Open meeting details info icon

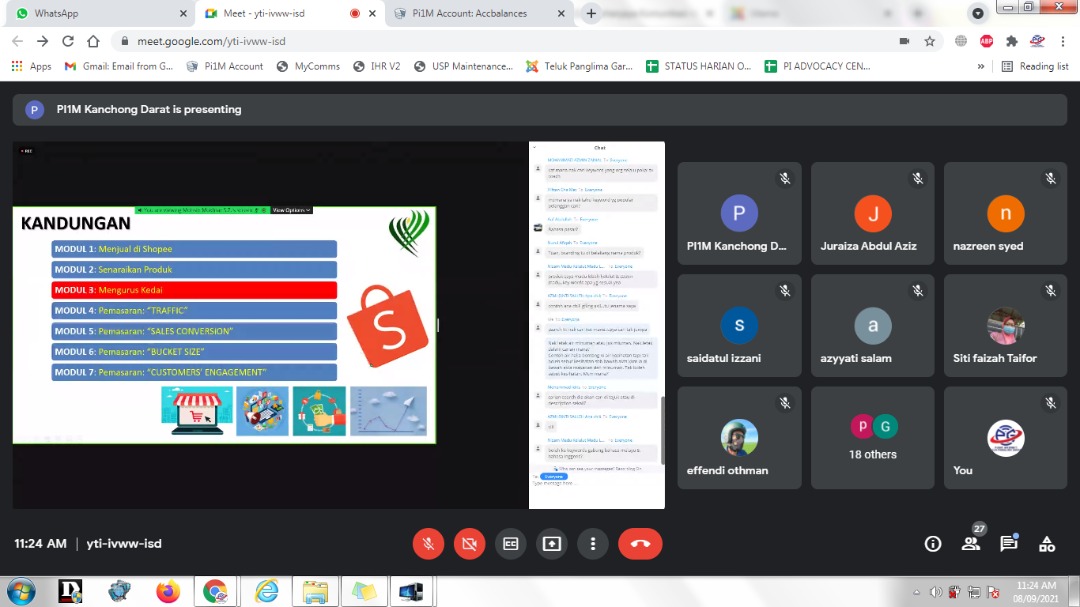(933, 544)
